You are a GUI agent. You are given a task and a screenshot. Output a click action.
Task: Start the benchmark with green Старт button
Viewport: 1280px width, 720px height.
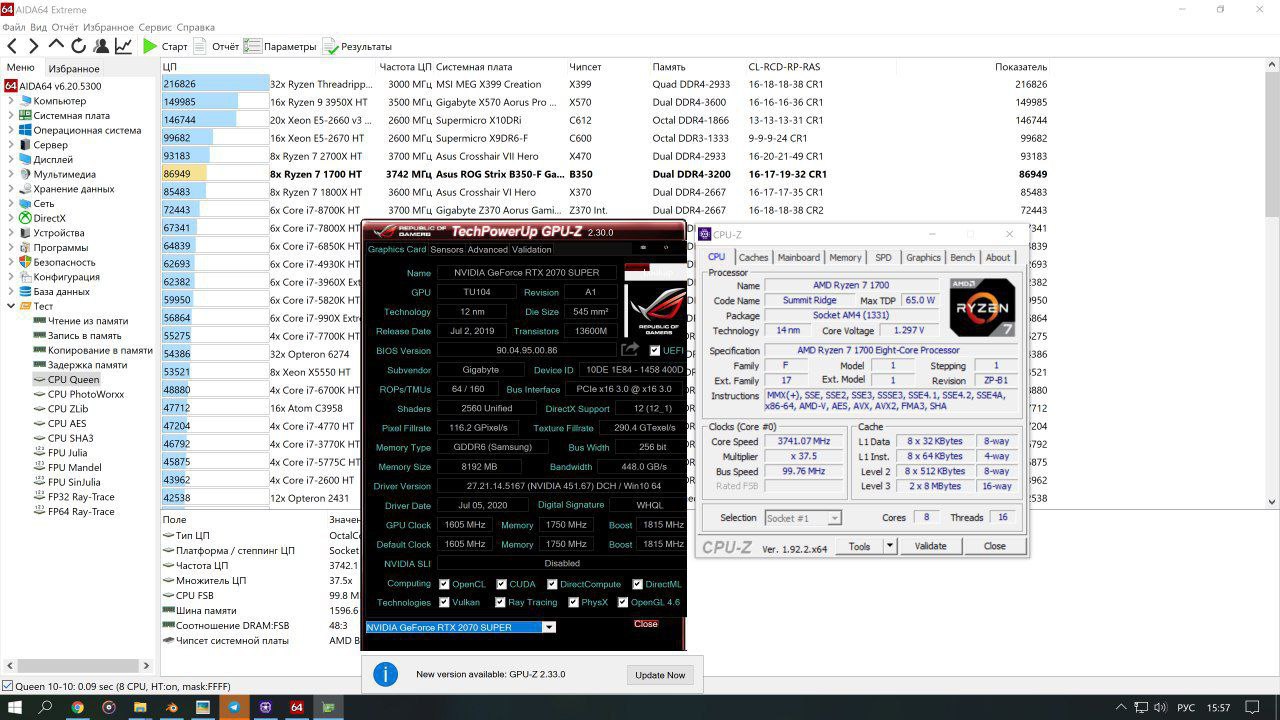[165, 46]
